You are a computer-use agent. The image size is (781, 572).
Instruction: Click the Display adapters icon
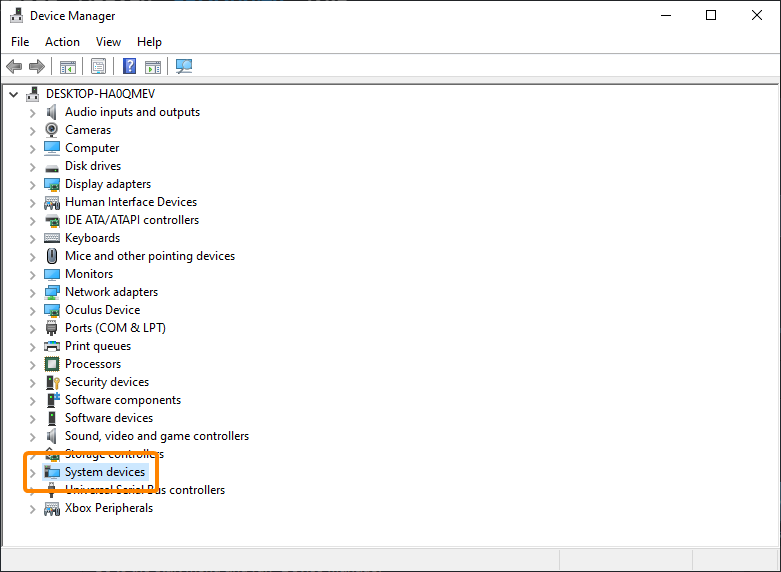pos(52,184)
